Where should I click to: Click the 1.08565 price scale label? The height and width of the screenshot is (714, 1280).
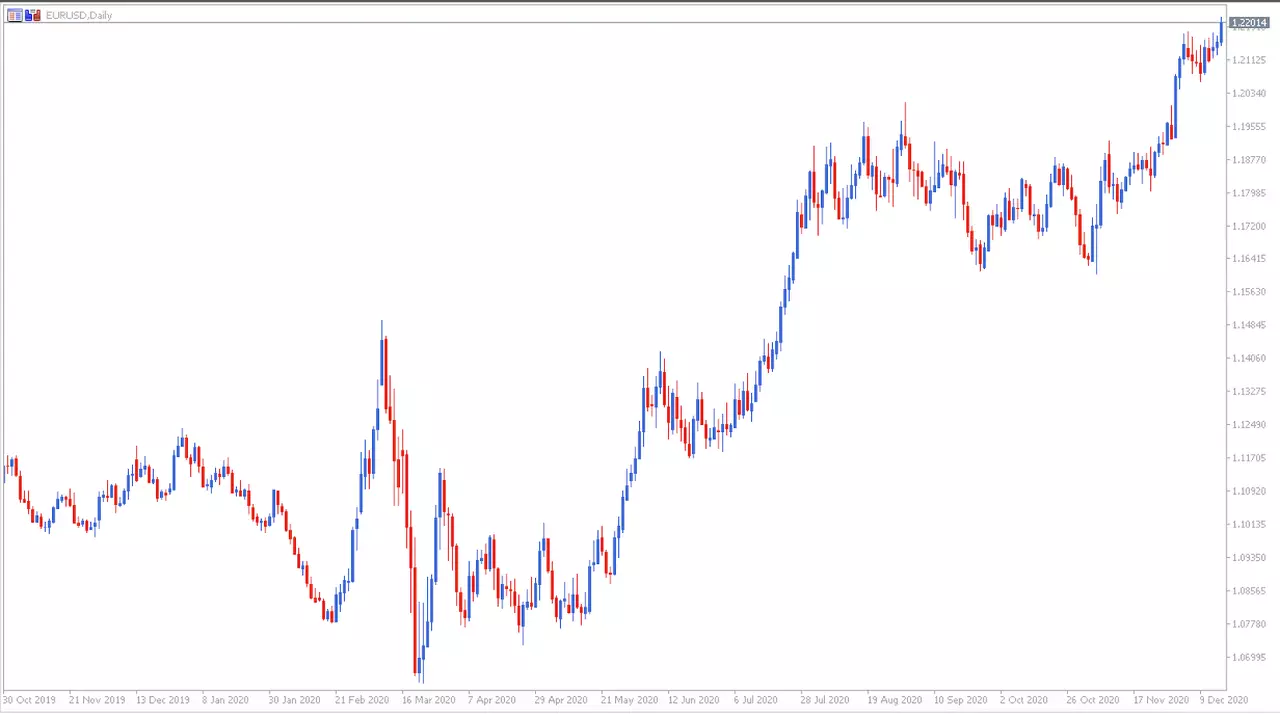pyautogui.click(x=1251, y=590)
